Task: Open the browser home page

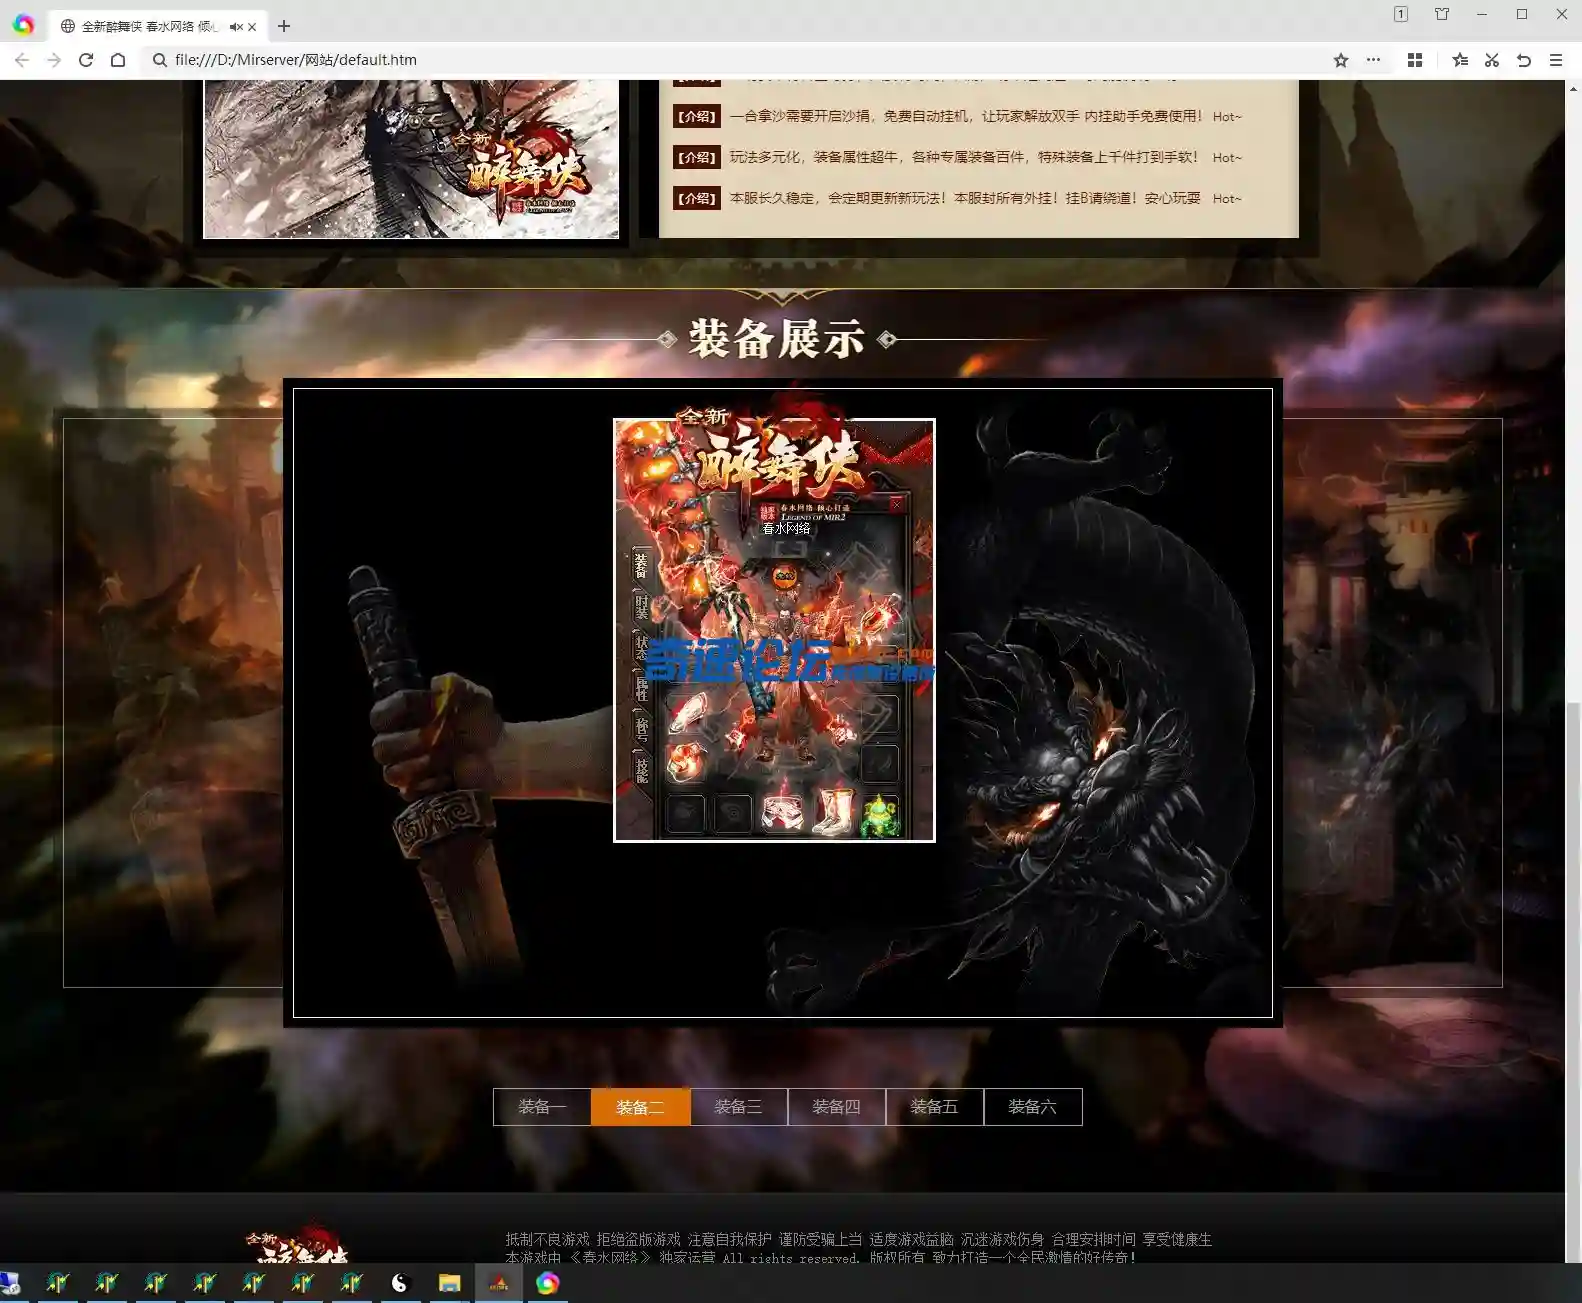Action: point(118,60)
